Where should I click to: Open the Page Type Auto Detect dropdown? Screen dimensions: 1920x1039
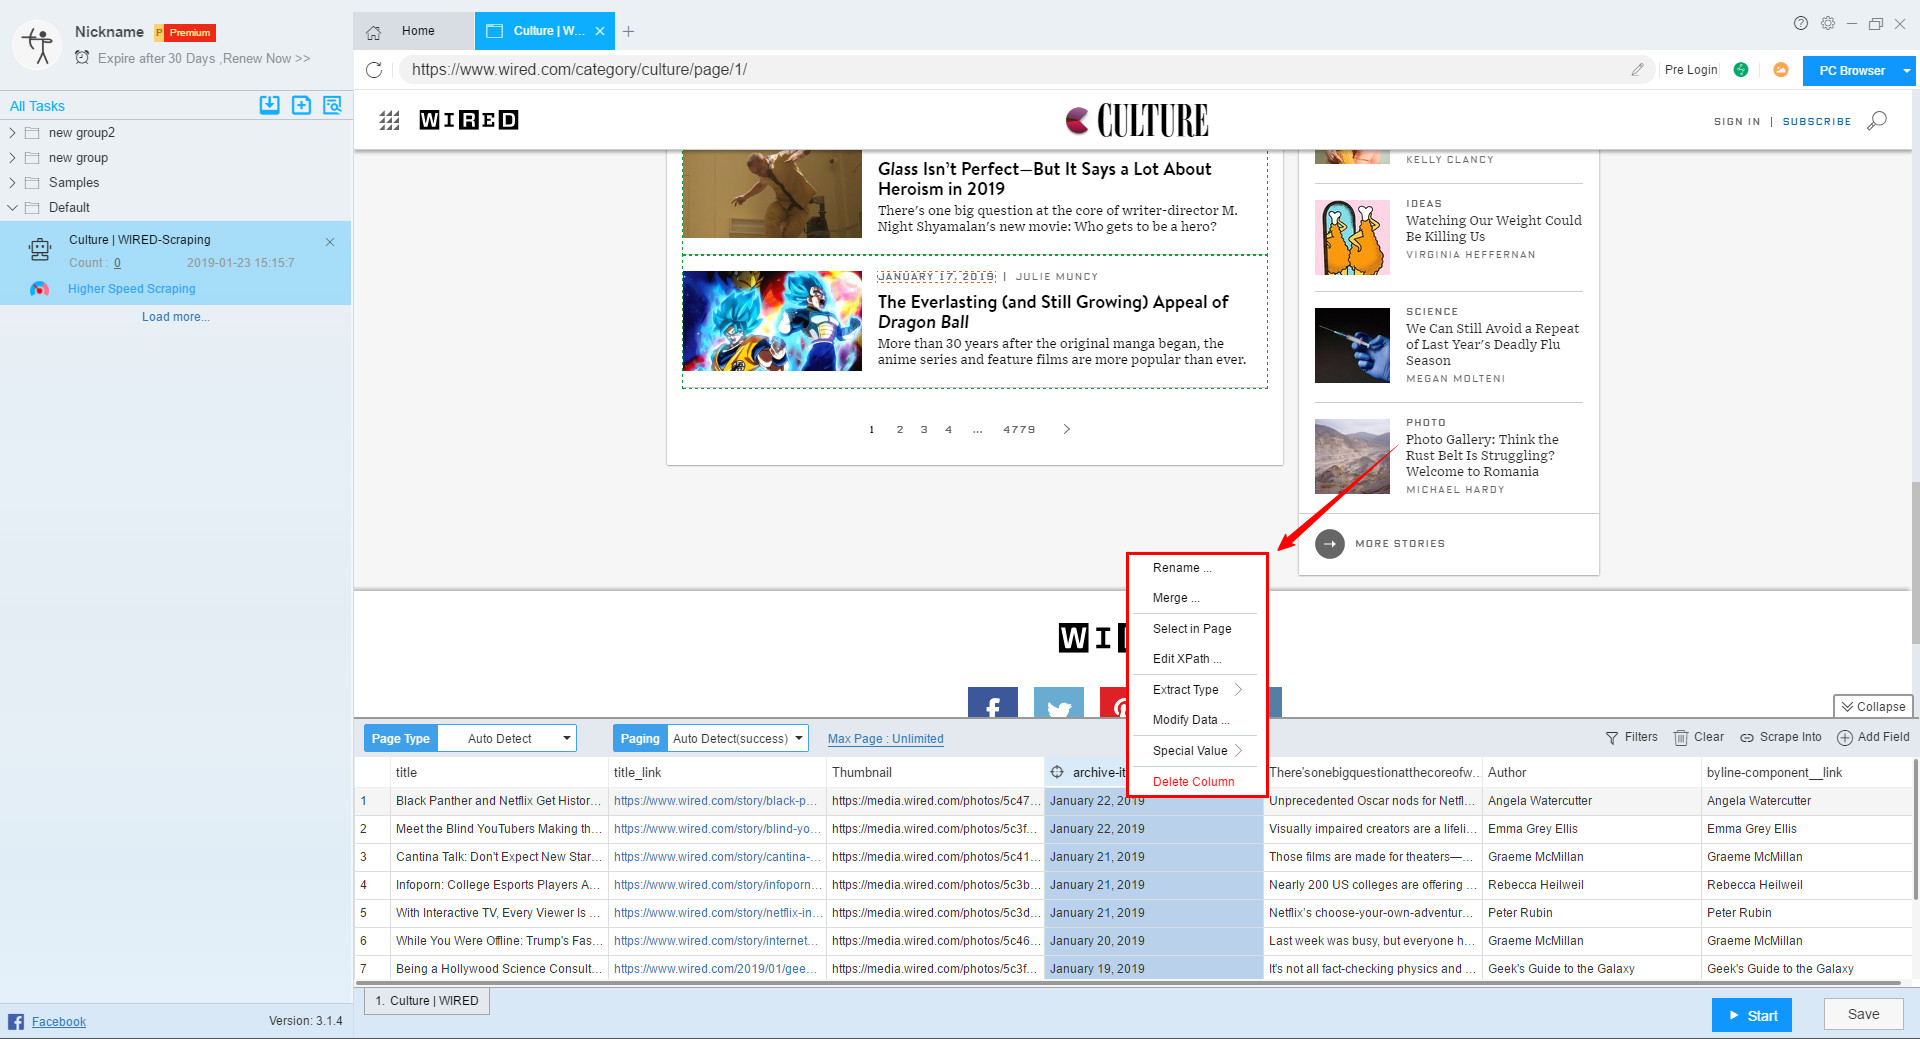[x=507, y=738]
